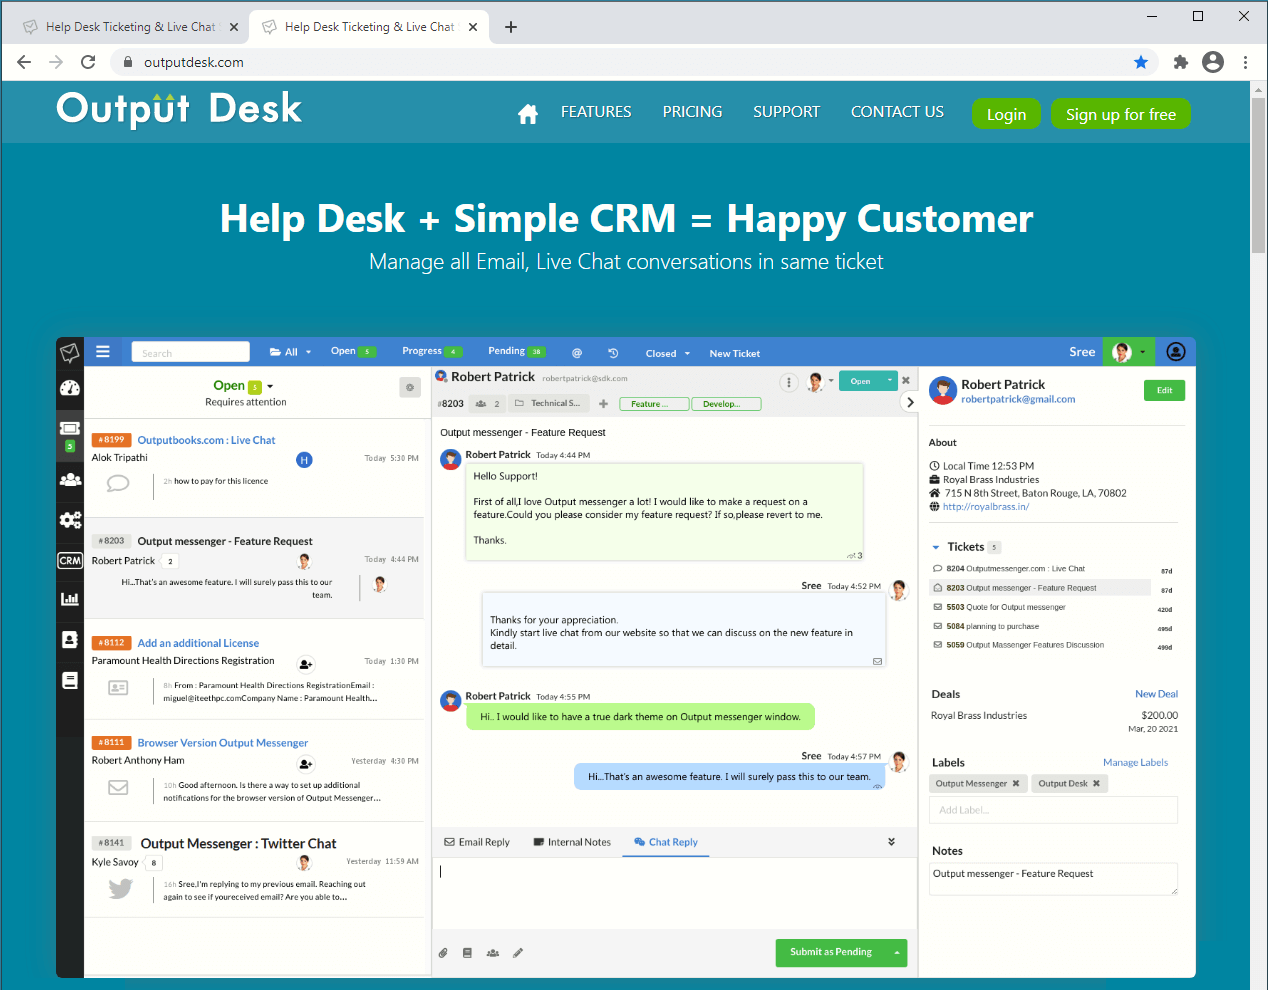Viewport: 1268px width, 990px height.
Task: Click the browser bookmark star icon
Action: tap(1141, 62)
